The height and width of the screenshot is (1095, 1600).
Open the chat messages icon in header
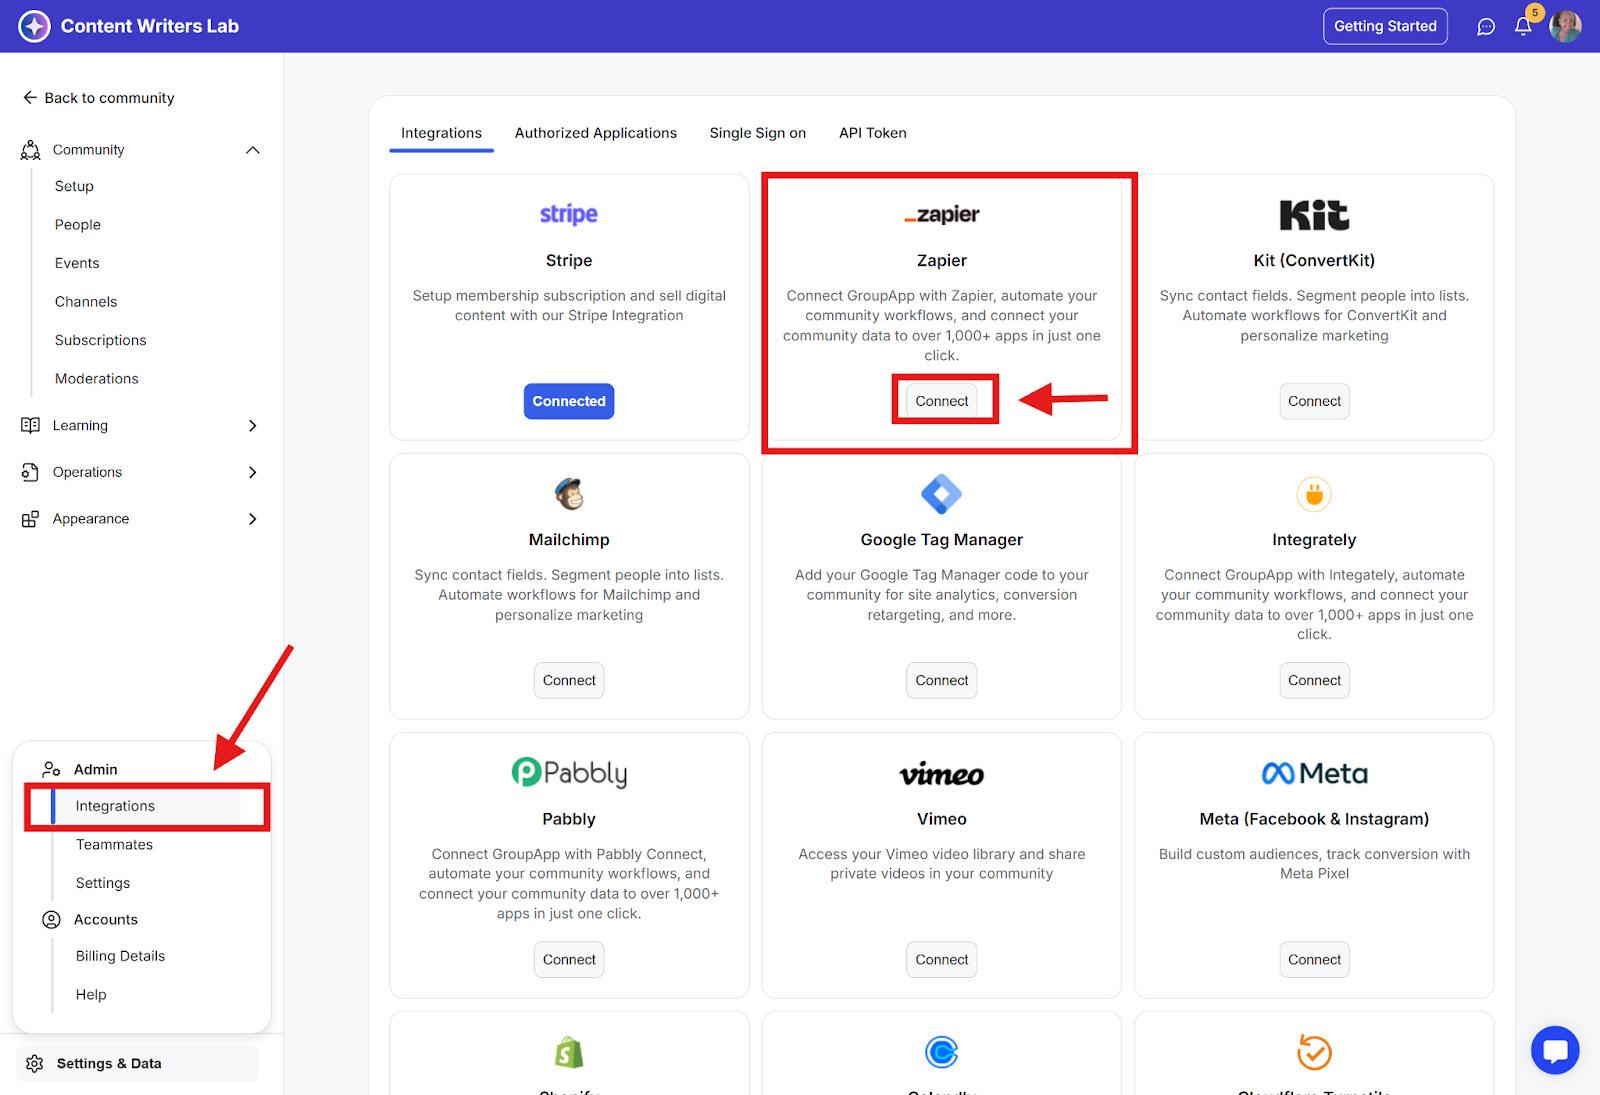(x=1486, y=27)
